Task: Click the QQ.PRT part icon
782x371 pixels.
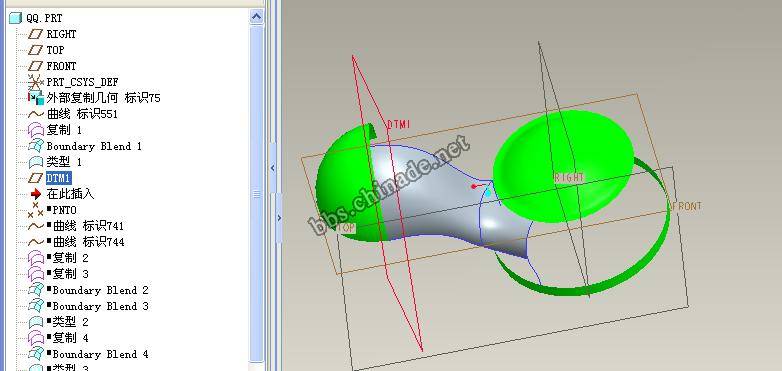Action: [16, 18]
